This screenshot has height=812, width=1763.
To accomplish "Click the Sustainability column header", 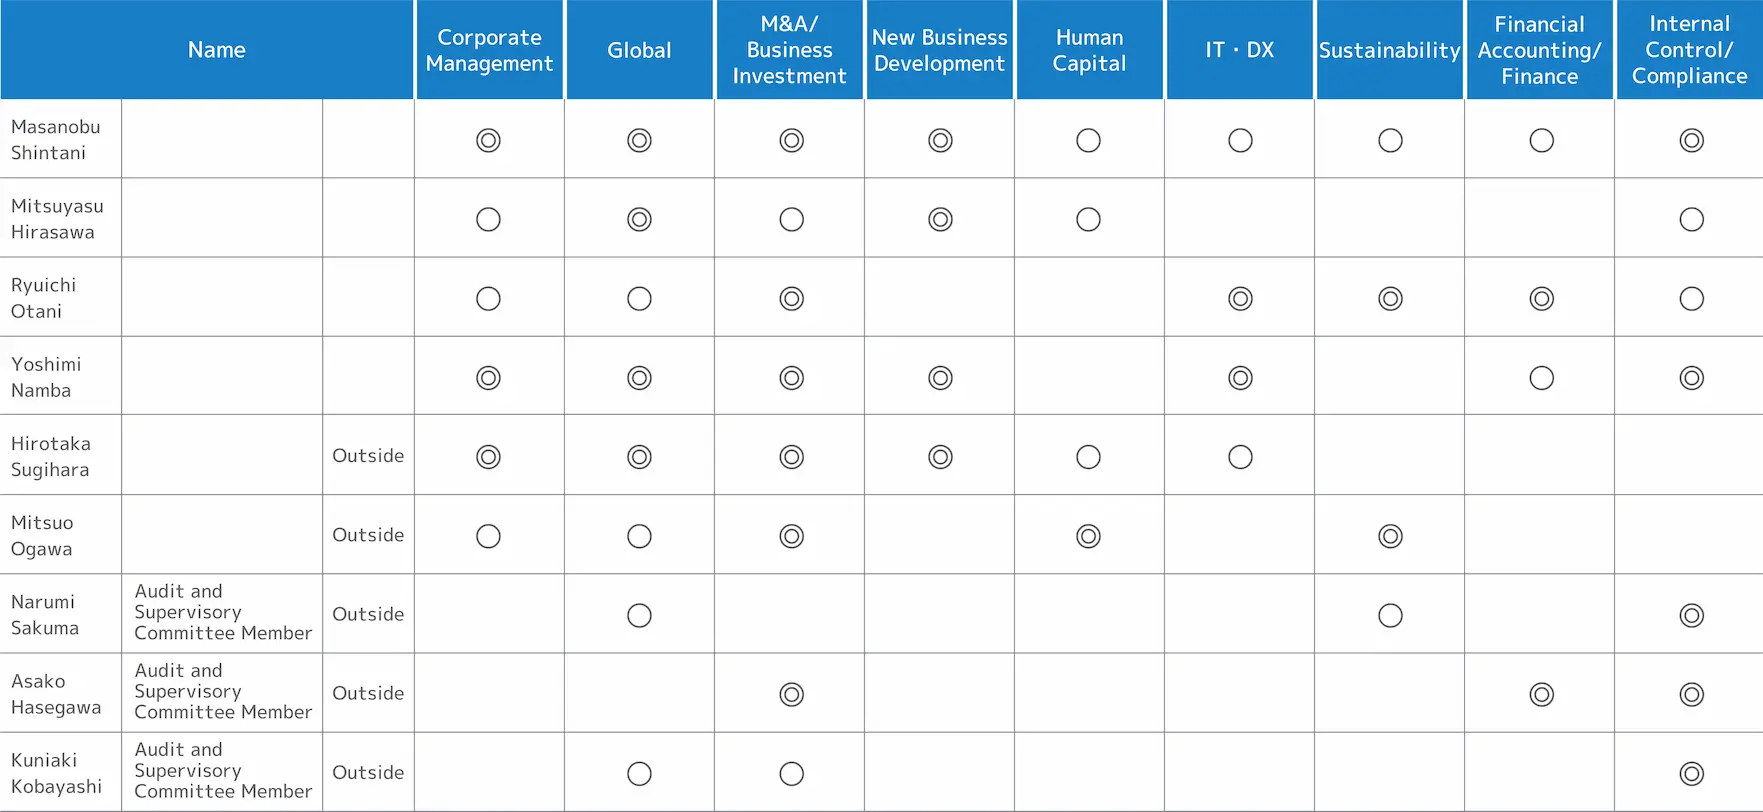I will [x=1389, y=50].
